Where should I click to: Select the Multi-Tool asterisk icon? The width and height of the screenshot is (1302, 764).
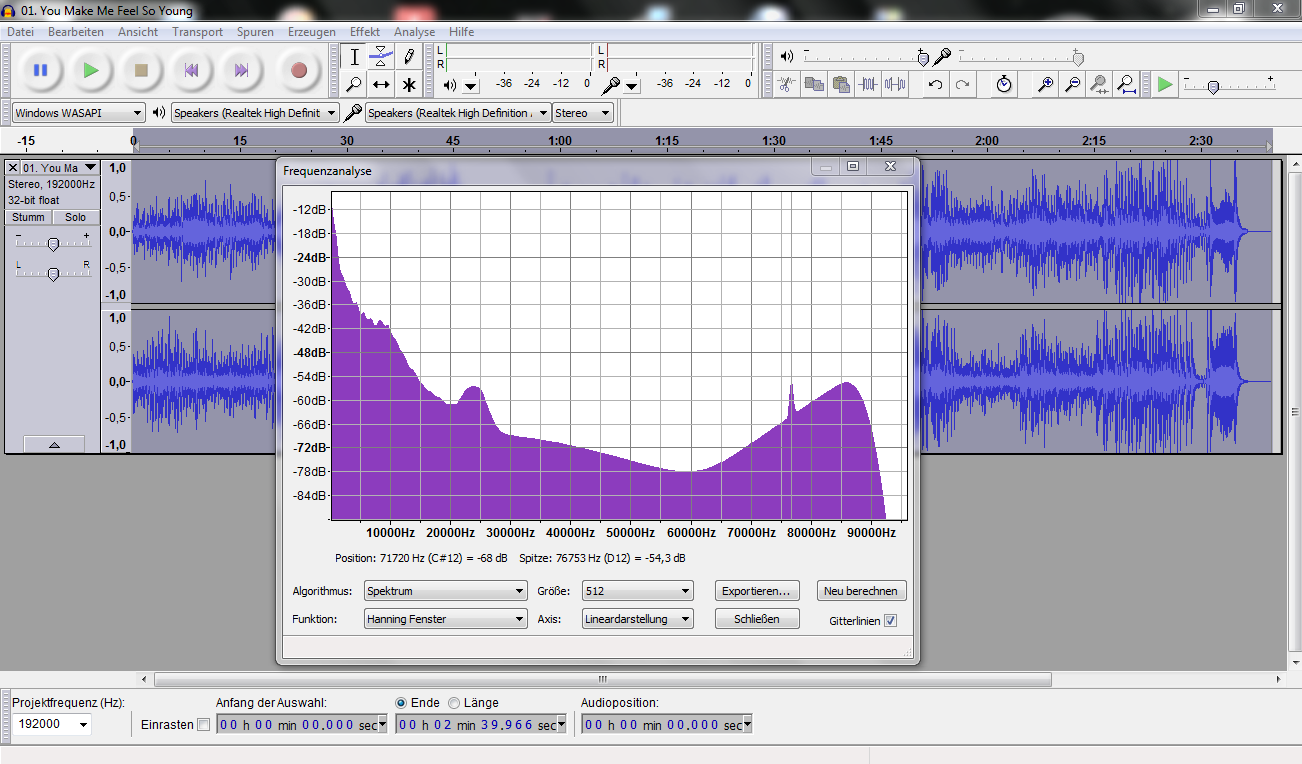coord(408,84)
